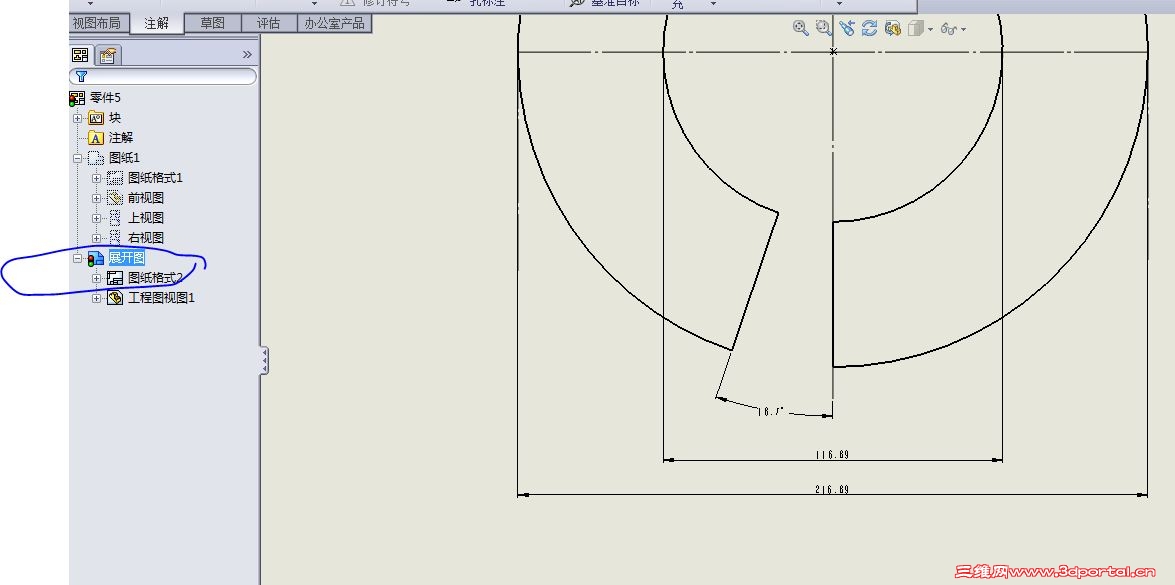The height and width of the screenshot is (585, 1175).
Task: Open the 办公室产品 tab
Action: [334, 23]
